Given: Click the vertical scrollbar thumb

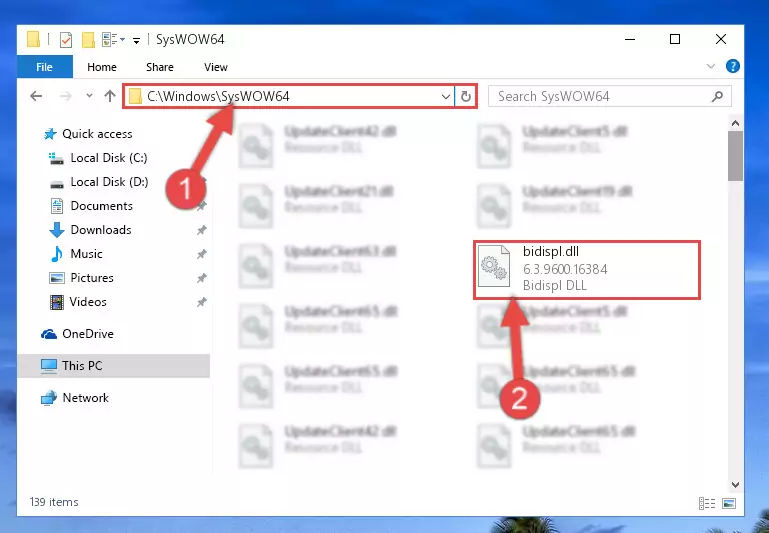Looking at the screenshot, I should tap(735, 156).
